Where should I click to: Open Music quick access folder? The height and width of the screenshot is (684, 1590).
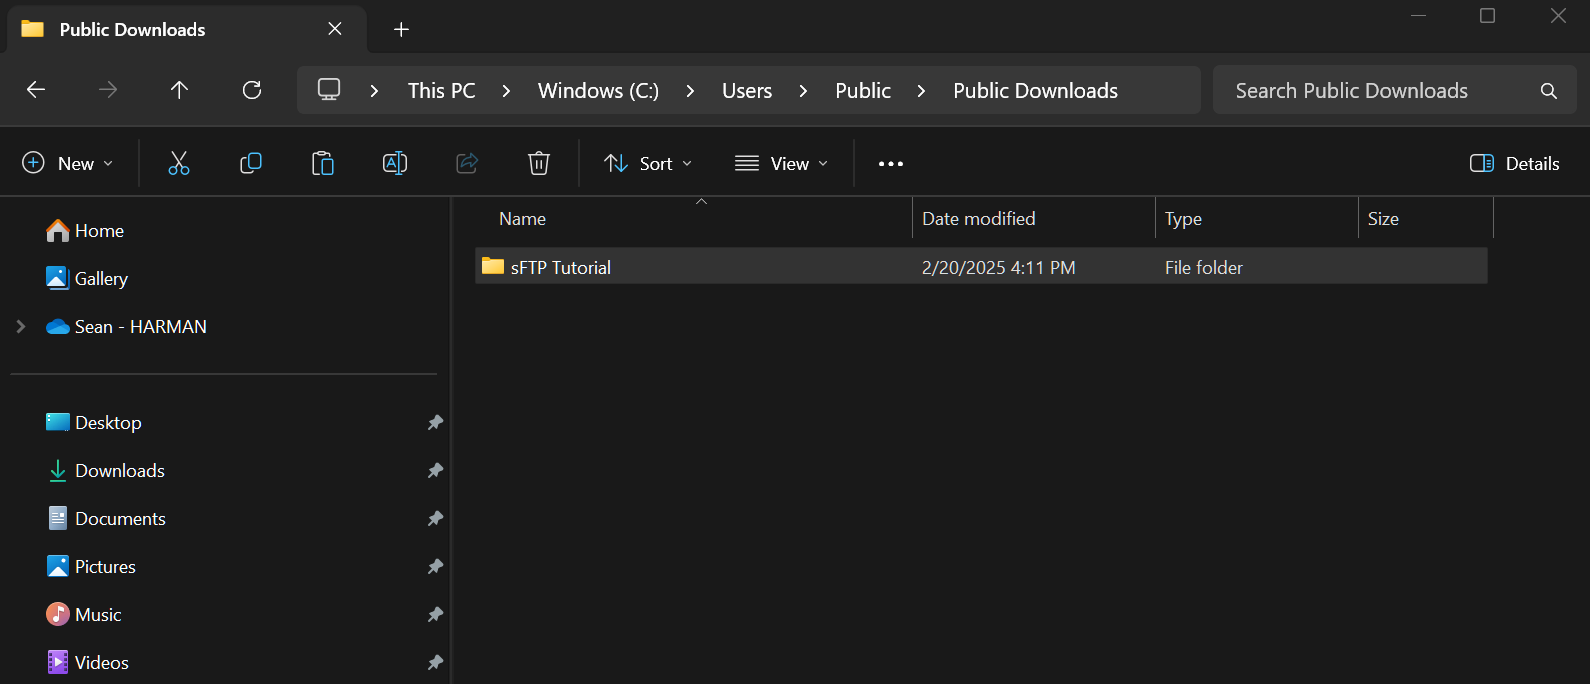pyautogui.click(x=84, y=615)
